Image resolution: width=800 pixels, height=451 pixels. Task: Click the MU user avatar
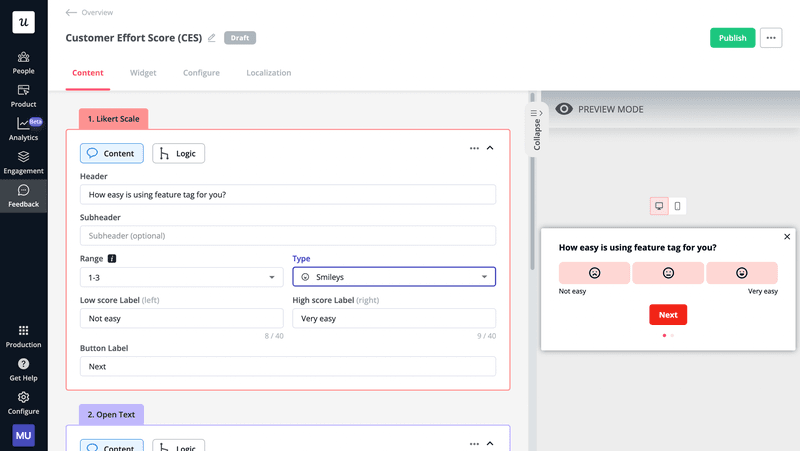[23, 435]
